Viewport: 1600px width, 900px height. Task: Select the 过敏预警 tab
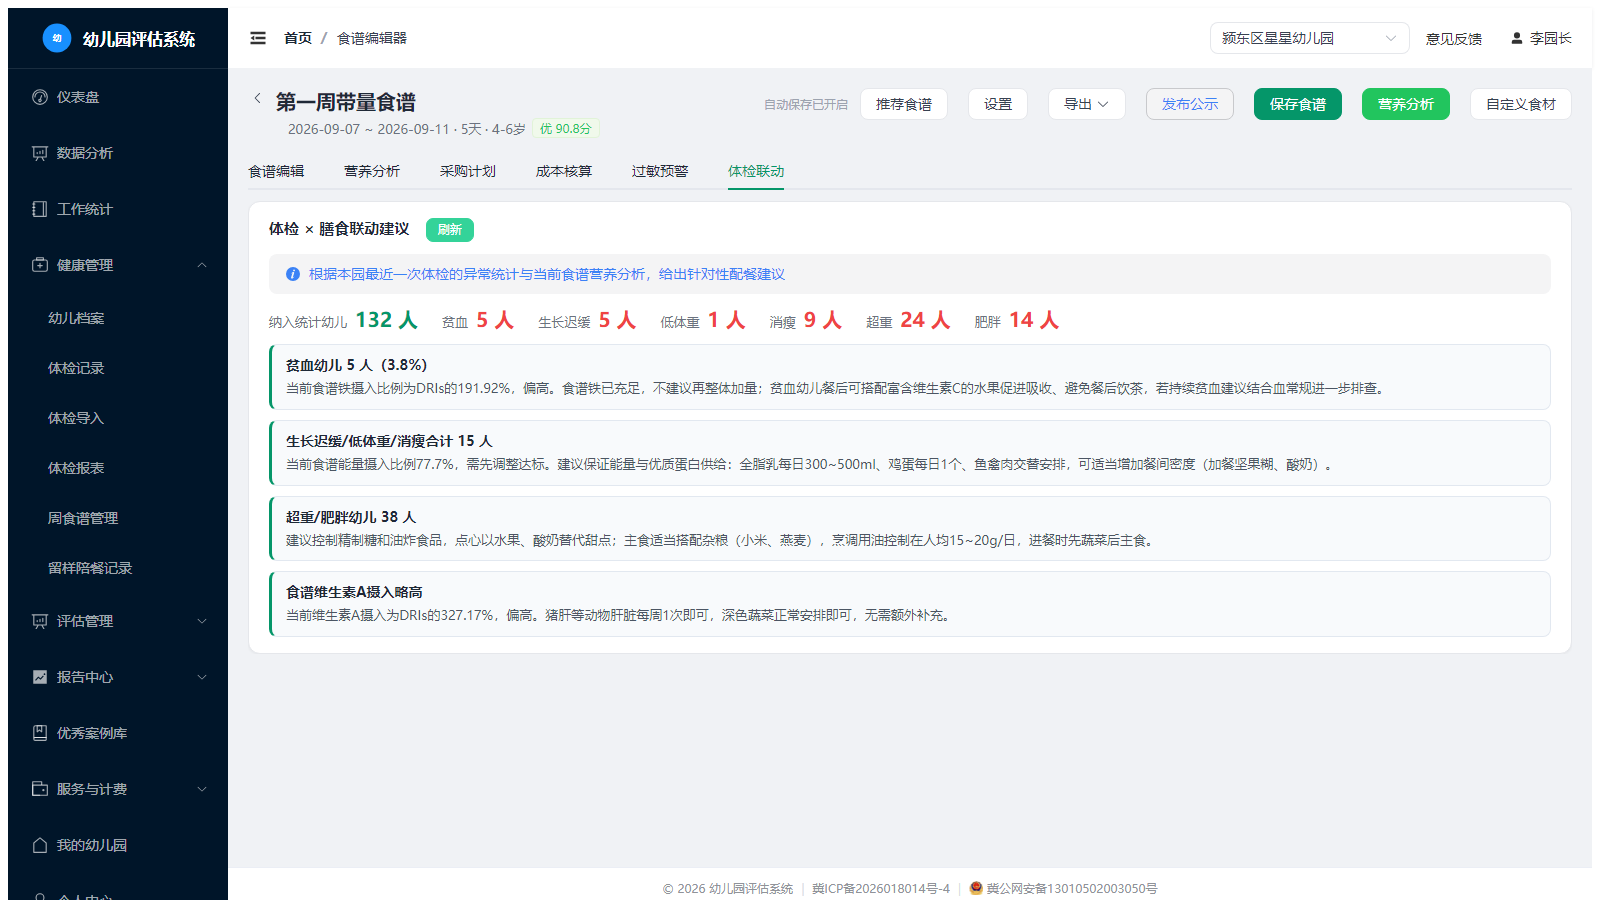[x=660, y=171]
